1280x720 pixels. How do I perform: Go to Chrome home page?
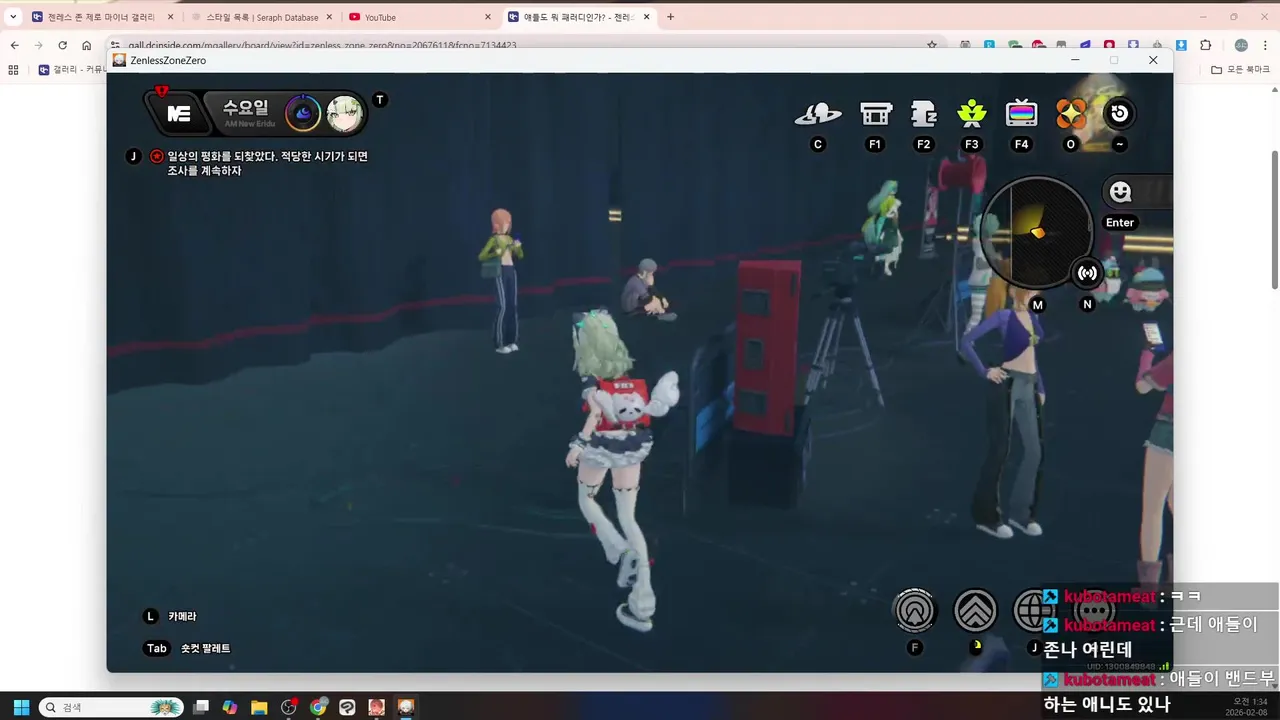click(x=86, y=45)
